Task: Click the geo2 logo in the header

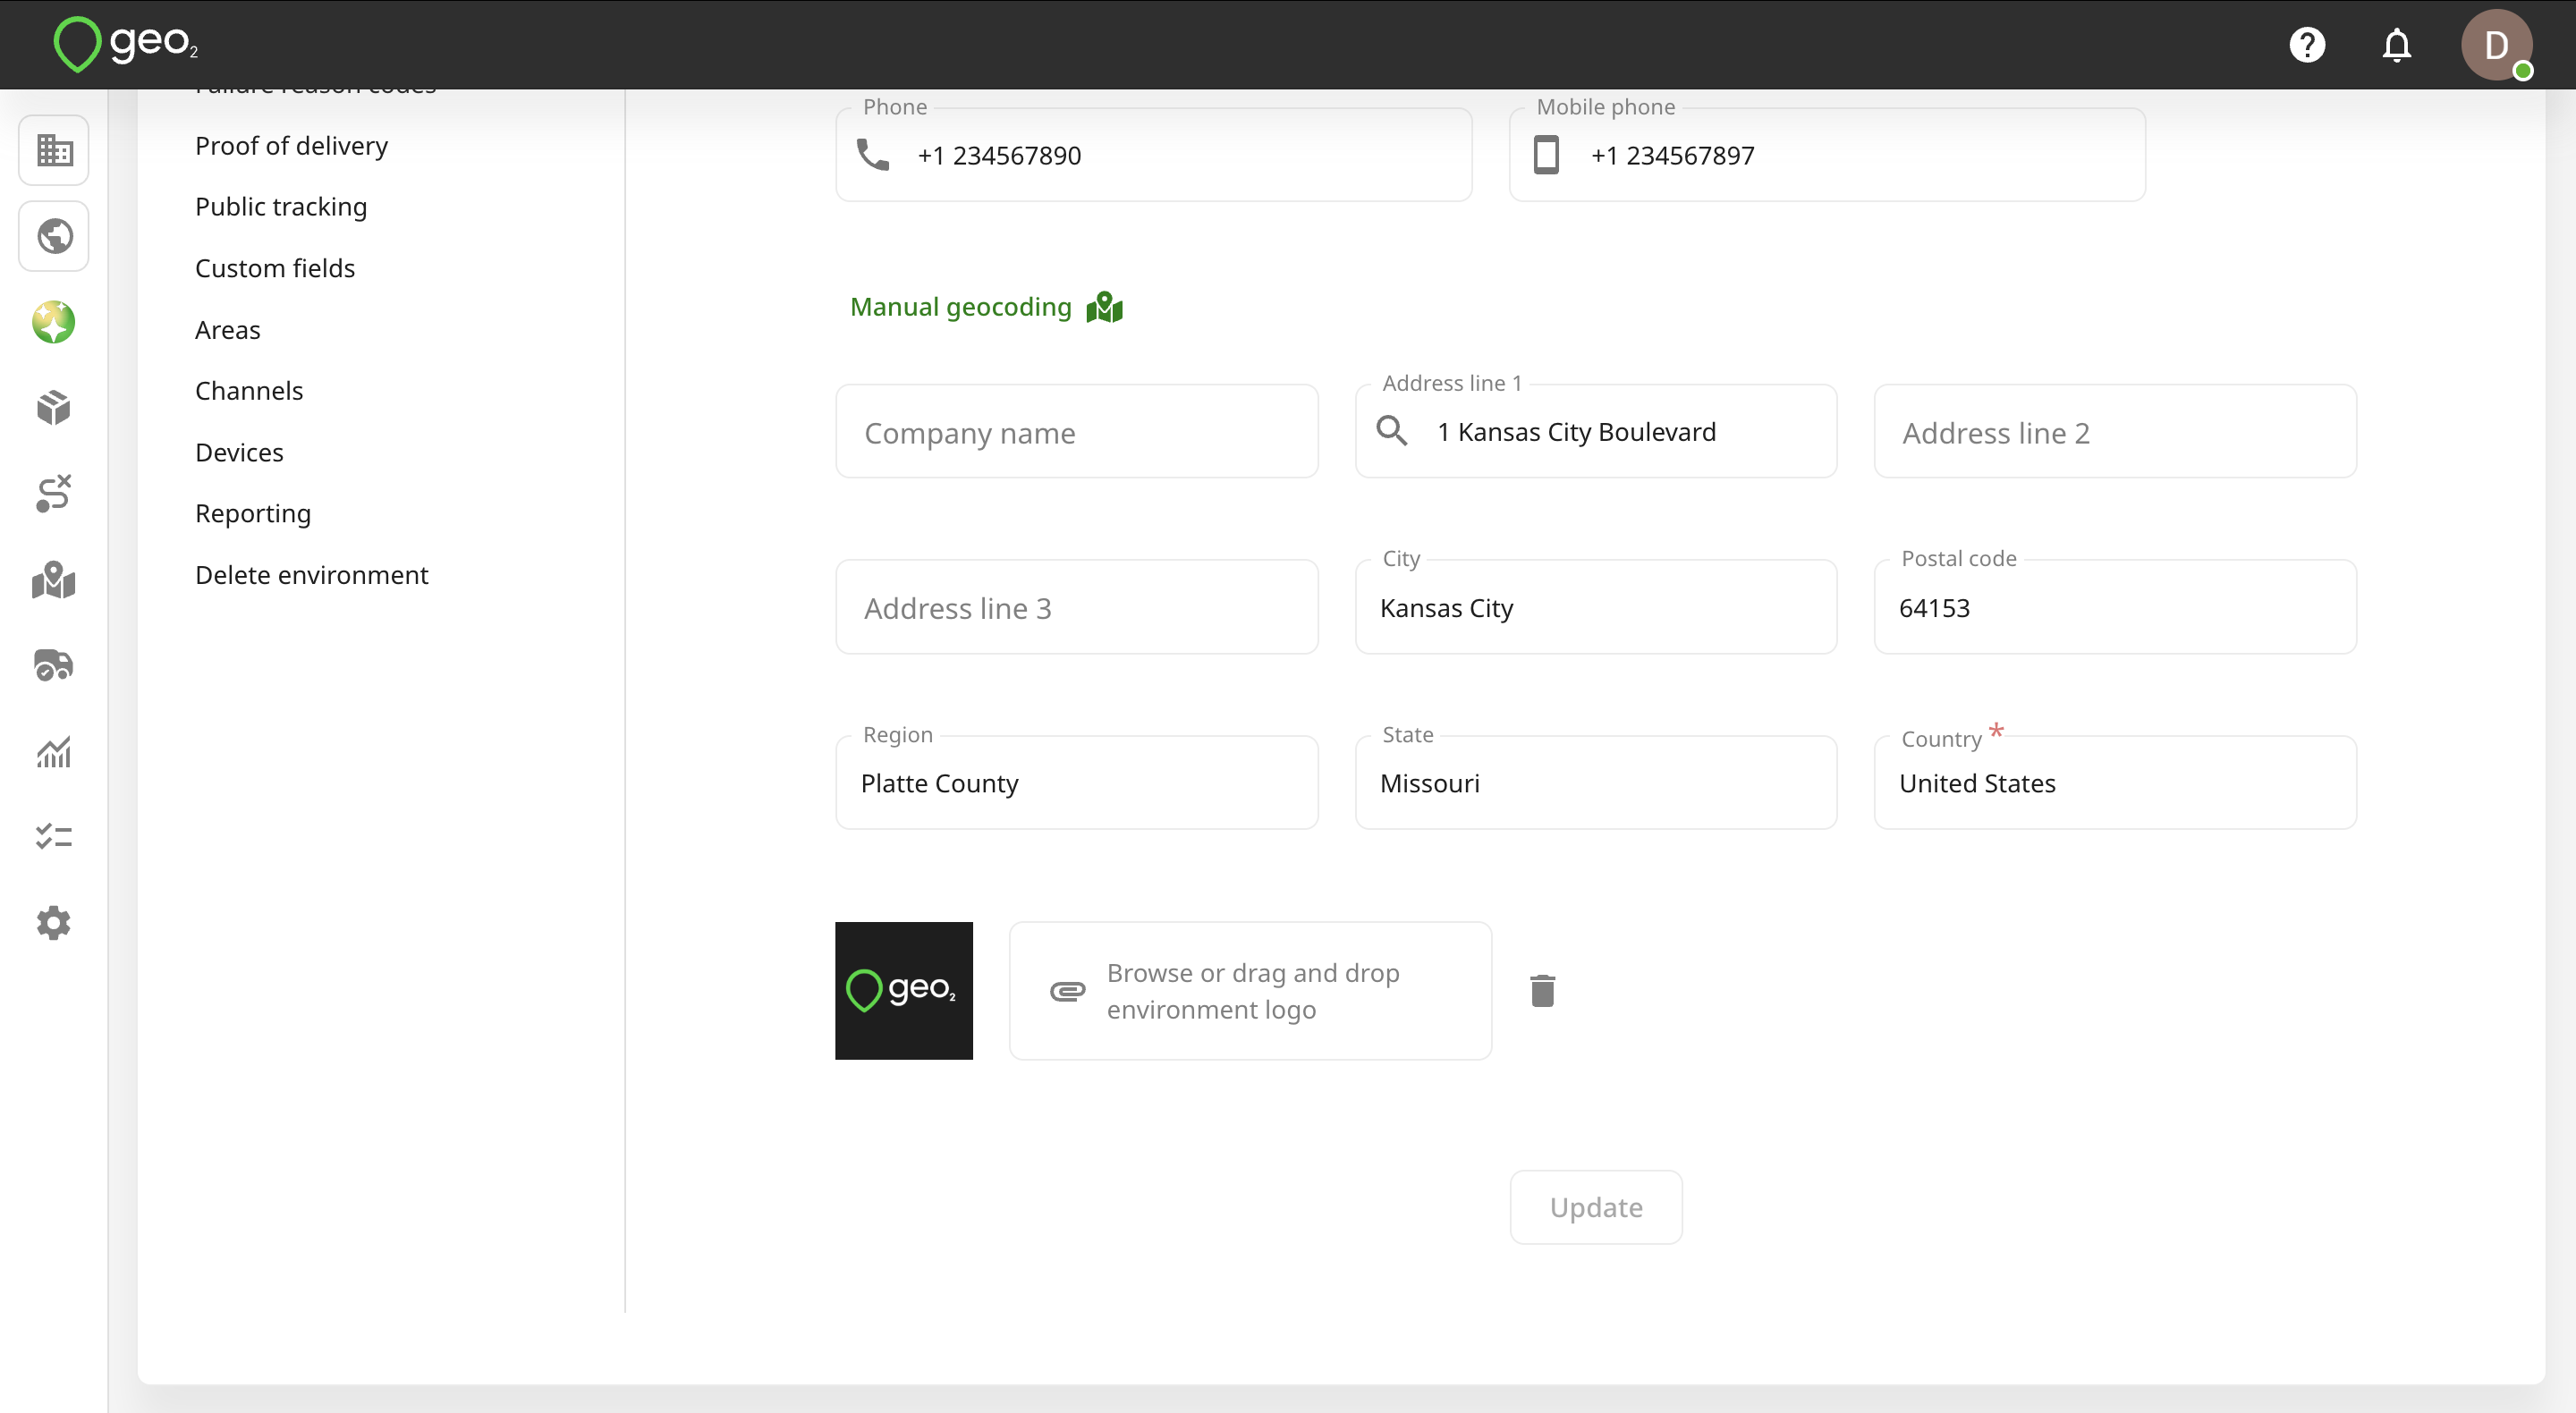Action: tap(126, 44)
